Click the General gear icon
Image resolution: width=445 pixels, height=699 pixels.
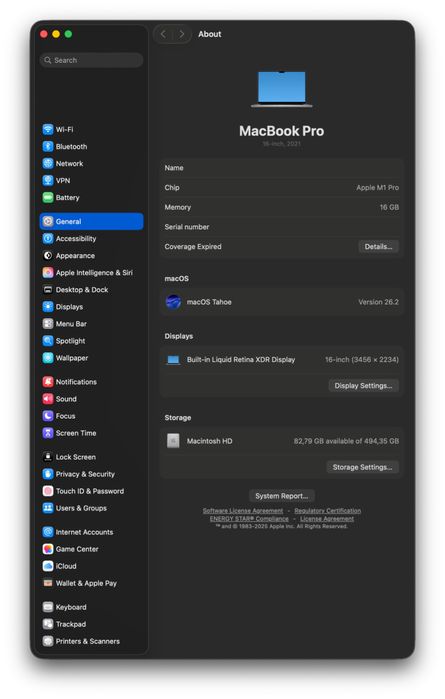coord(48,221)
